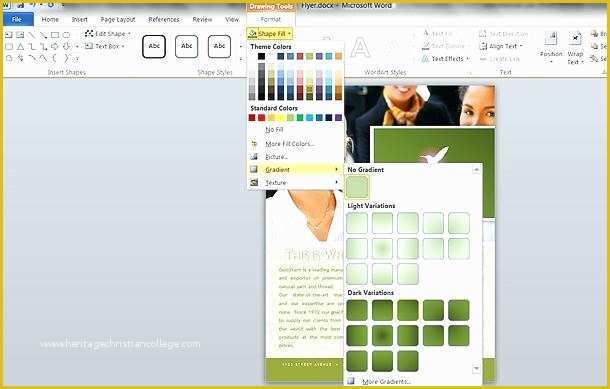Viewport: 610px width, 389px height.
Task: Open Text Effects in WordArt Styles
Action: point(446,59)
